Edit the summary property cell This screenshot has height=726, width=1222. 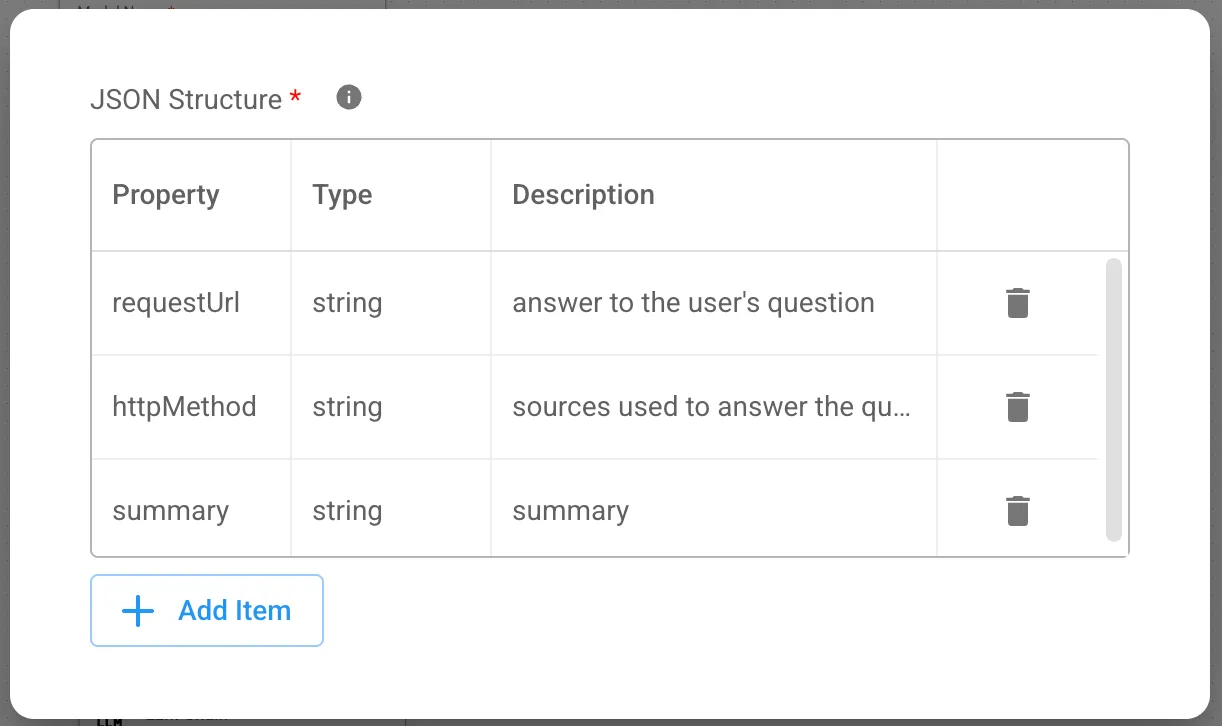171,511
